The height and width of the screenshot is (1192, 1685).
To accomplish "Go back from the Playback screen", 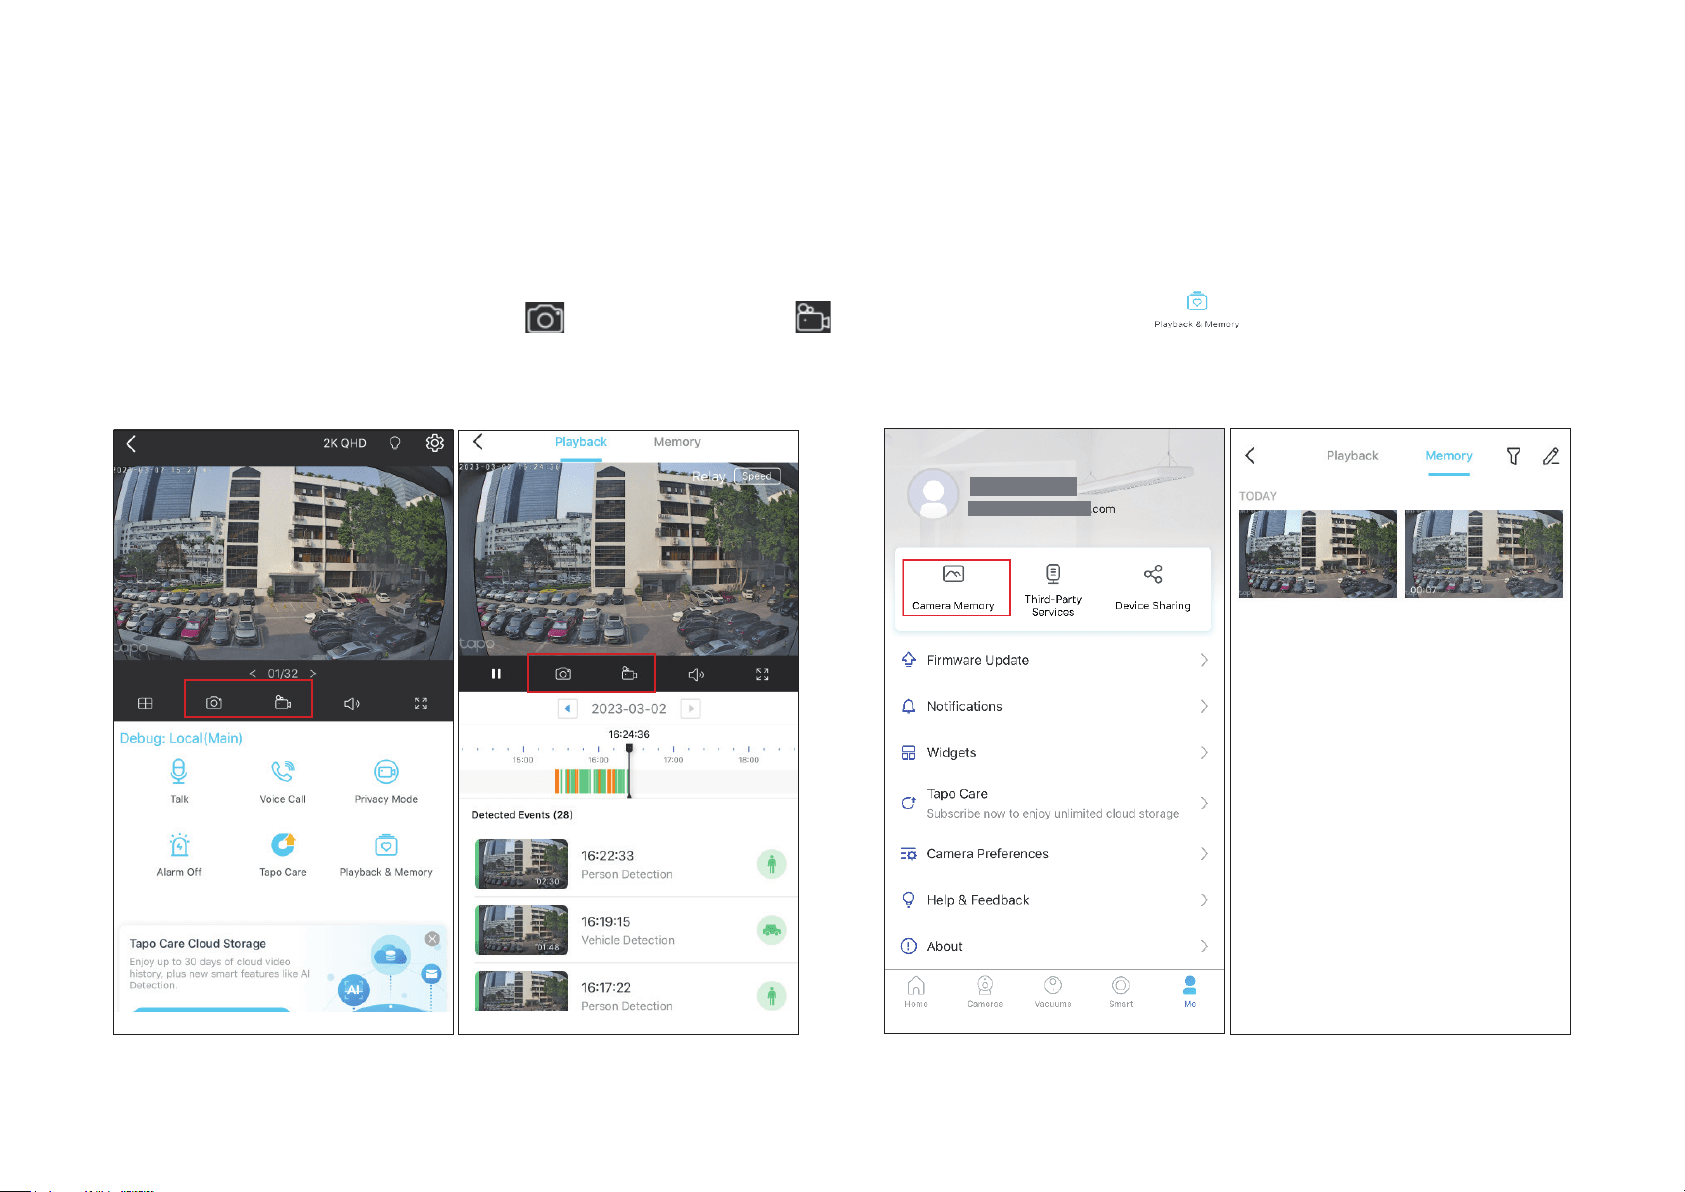I will (x=478, y=442).
